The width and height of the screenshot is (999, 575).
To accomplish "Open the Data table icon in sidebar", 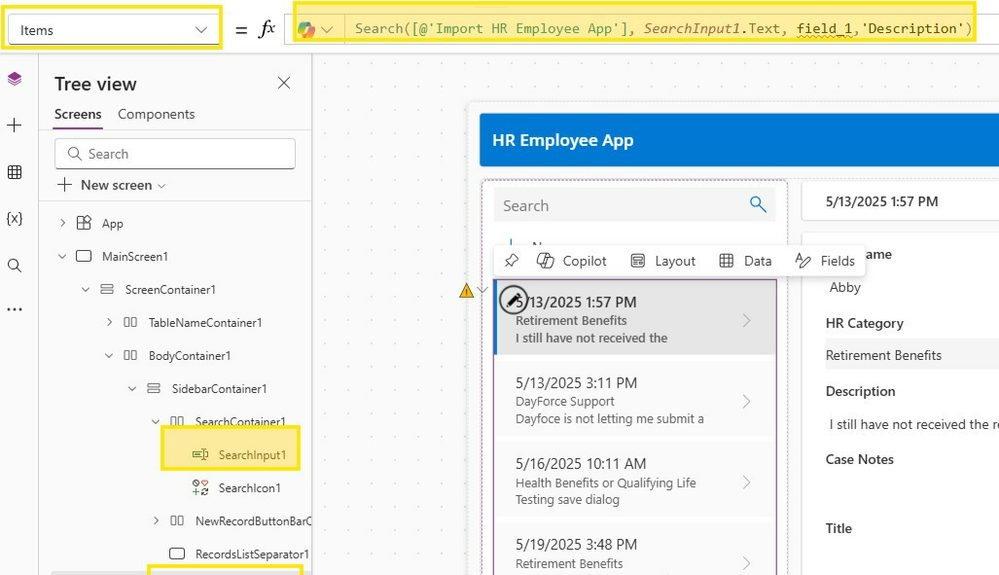I will tap(15, 172).
